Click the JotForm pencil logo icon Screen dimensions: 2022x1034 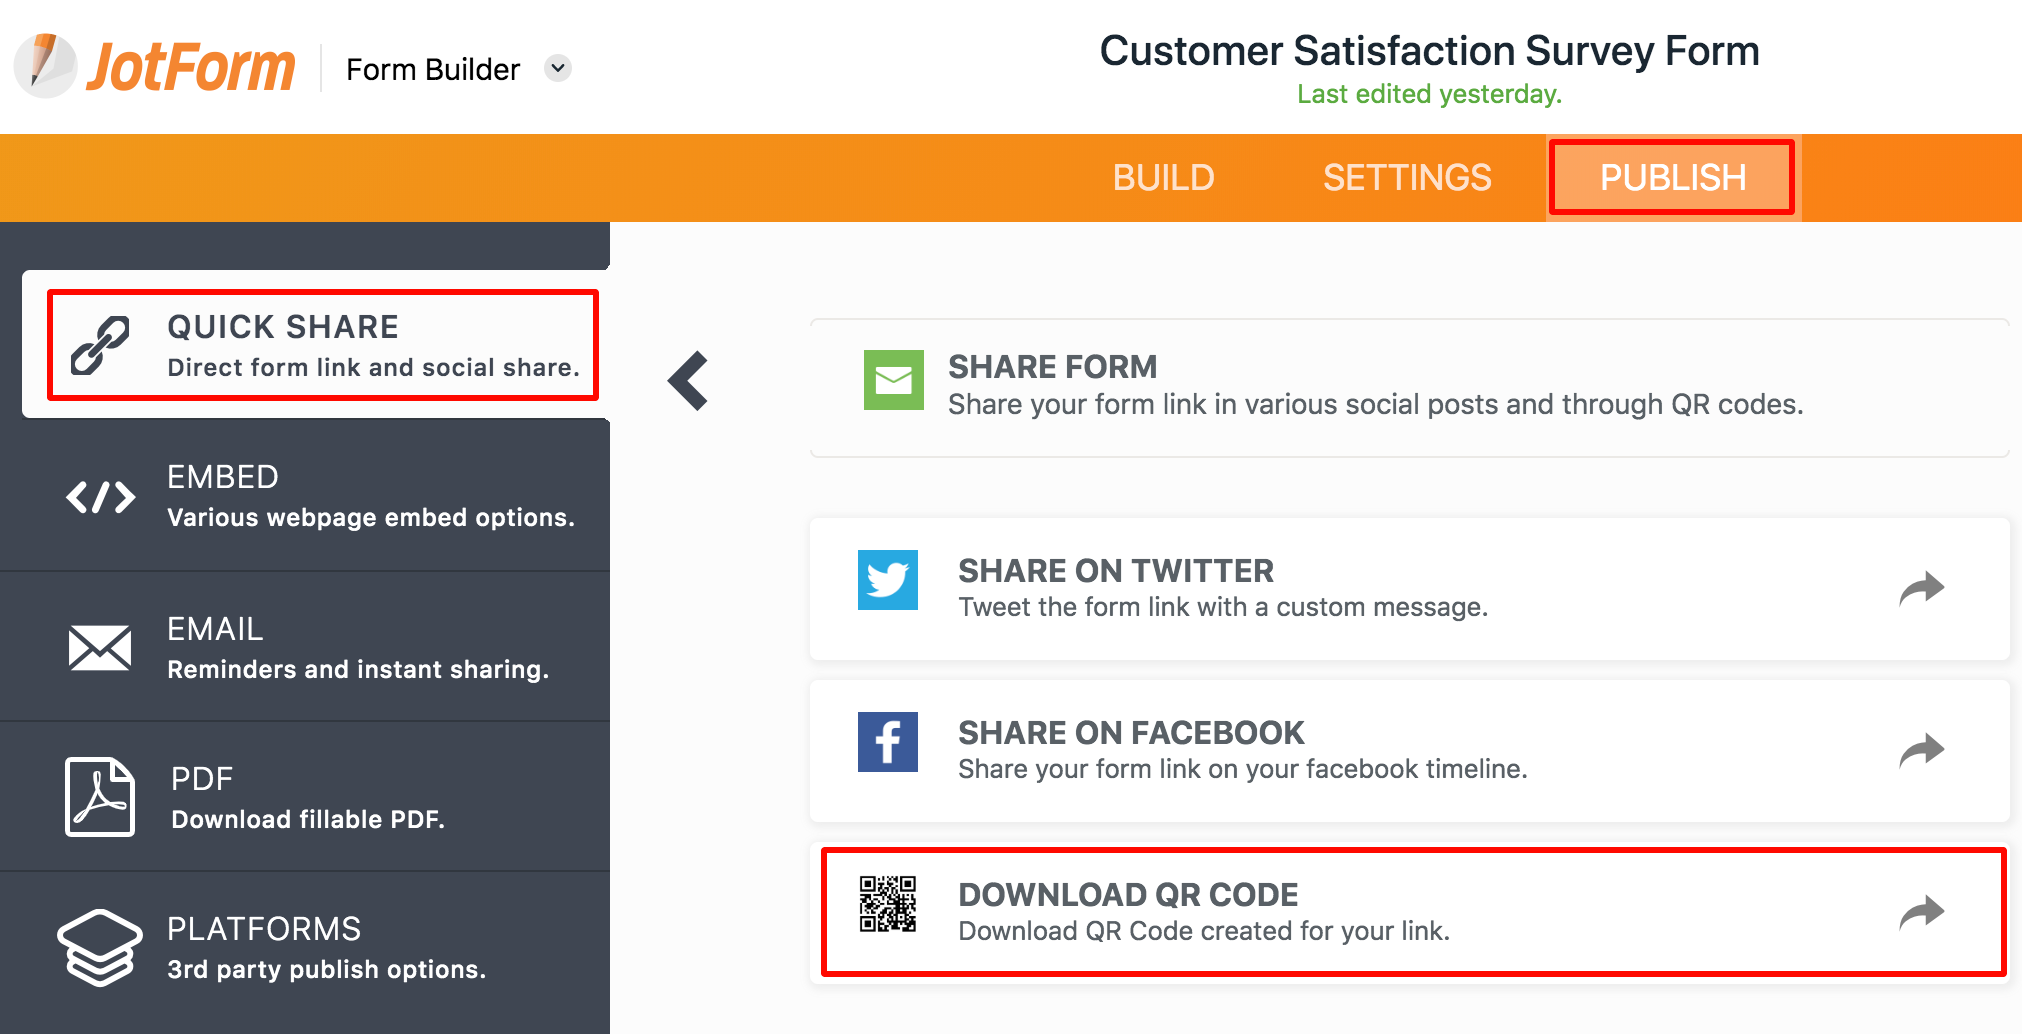click(x=45, y=66)
